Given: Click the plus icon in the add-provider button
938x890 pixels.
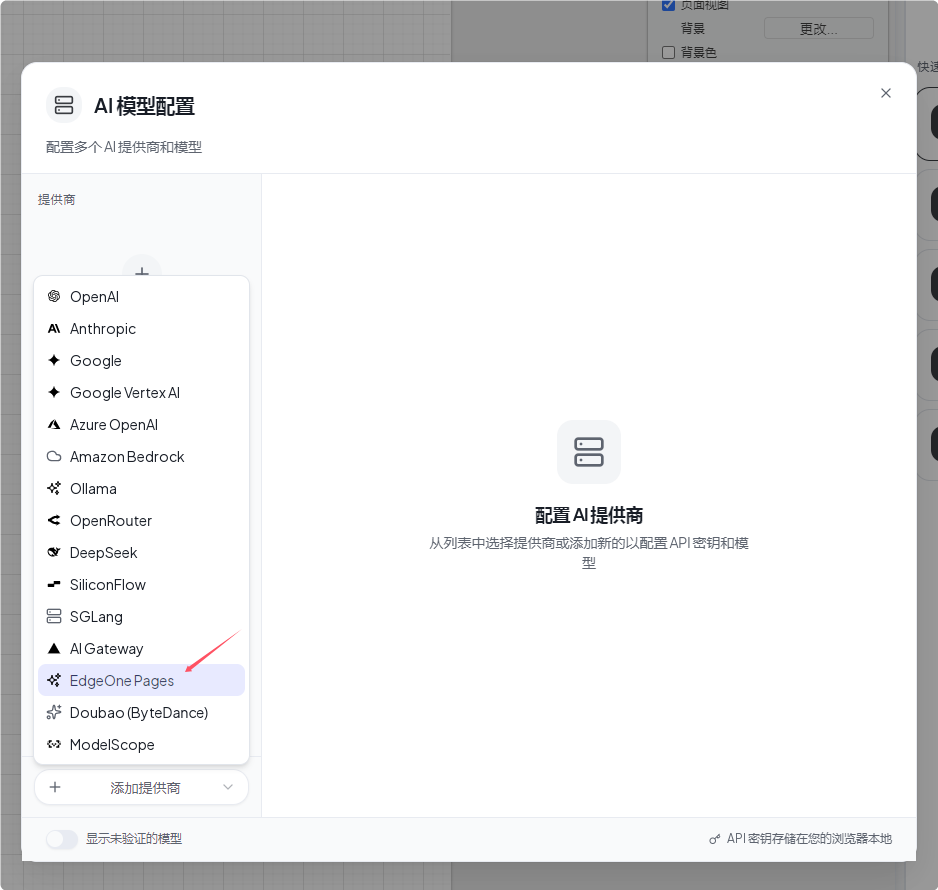Looking at the screenshot, I should click(x=55, y=787).
